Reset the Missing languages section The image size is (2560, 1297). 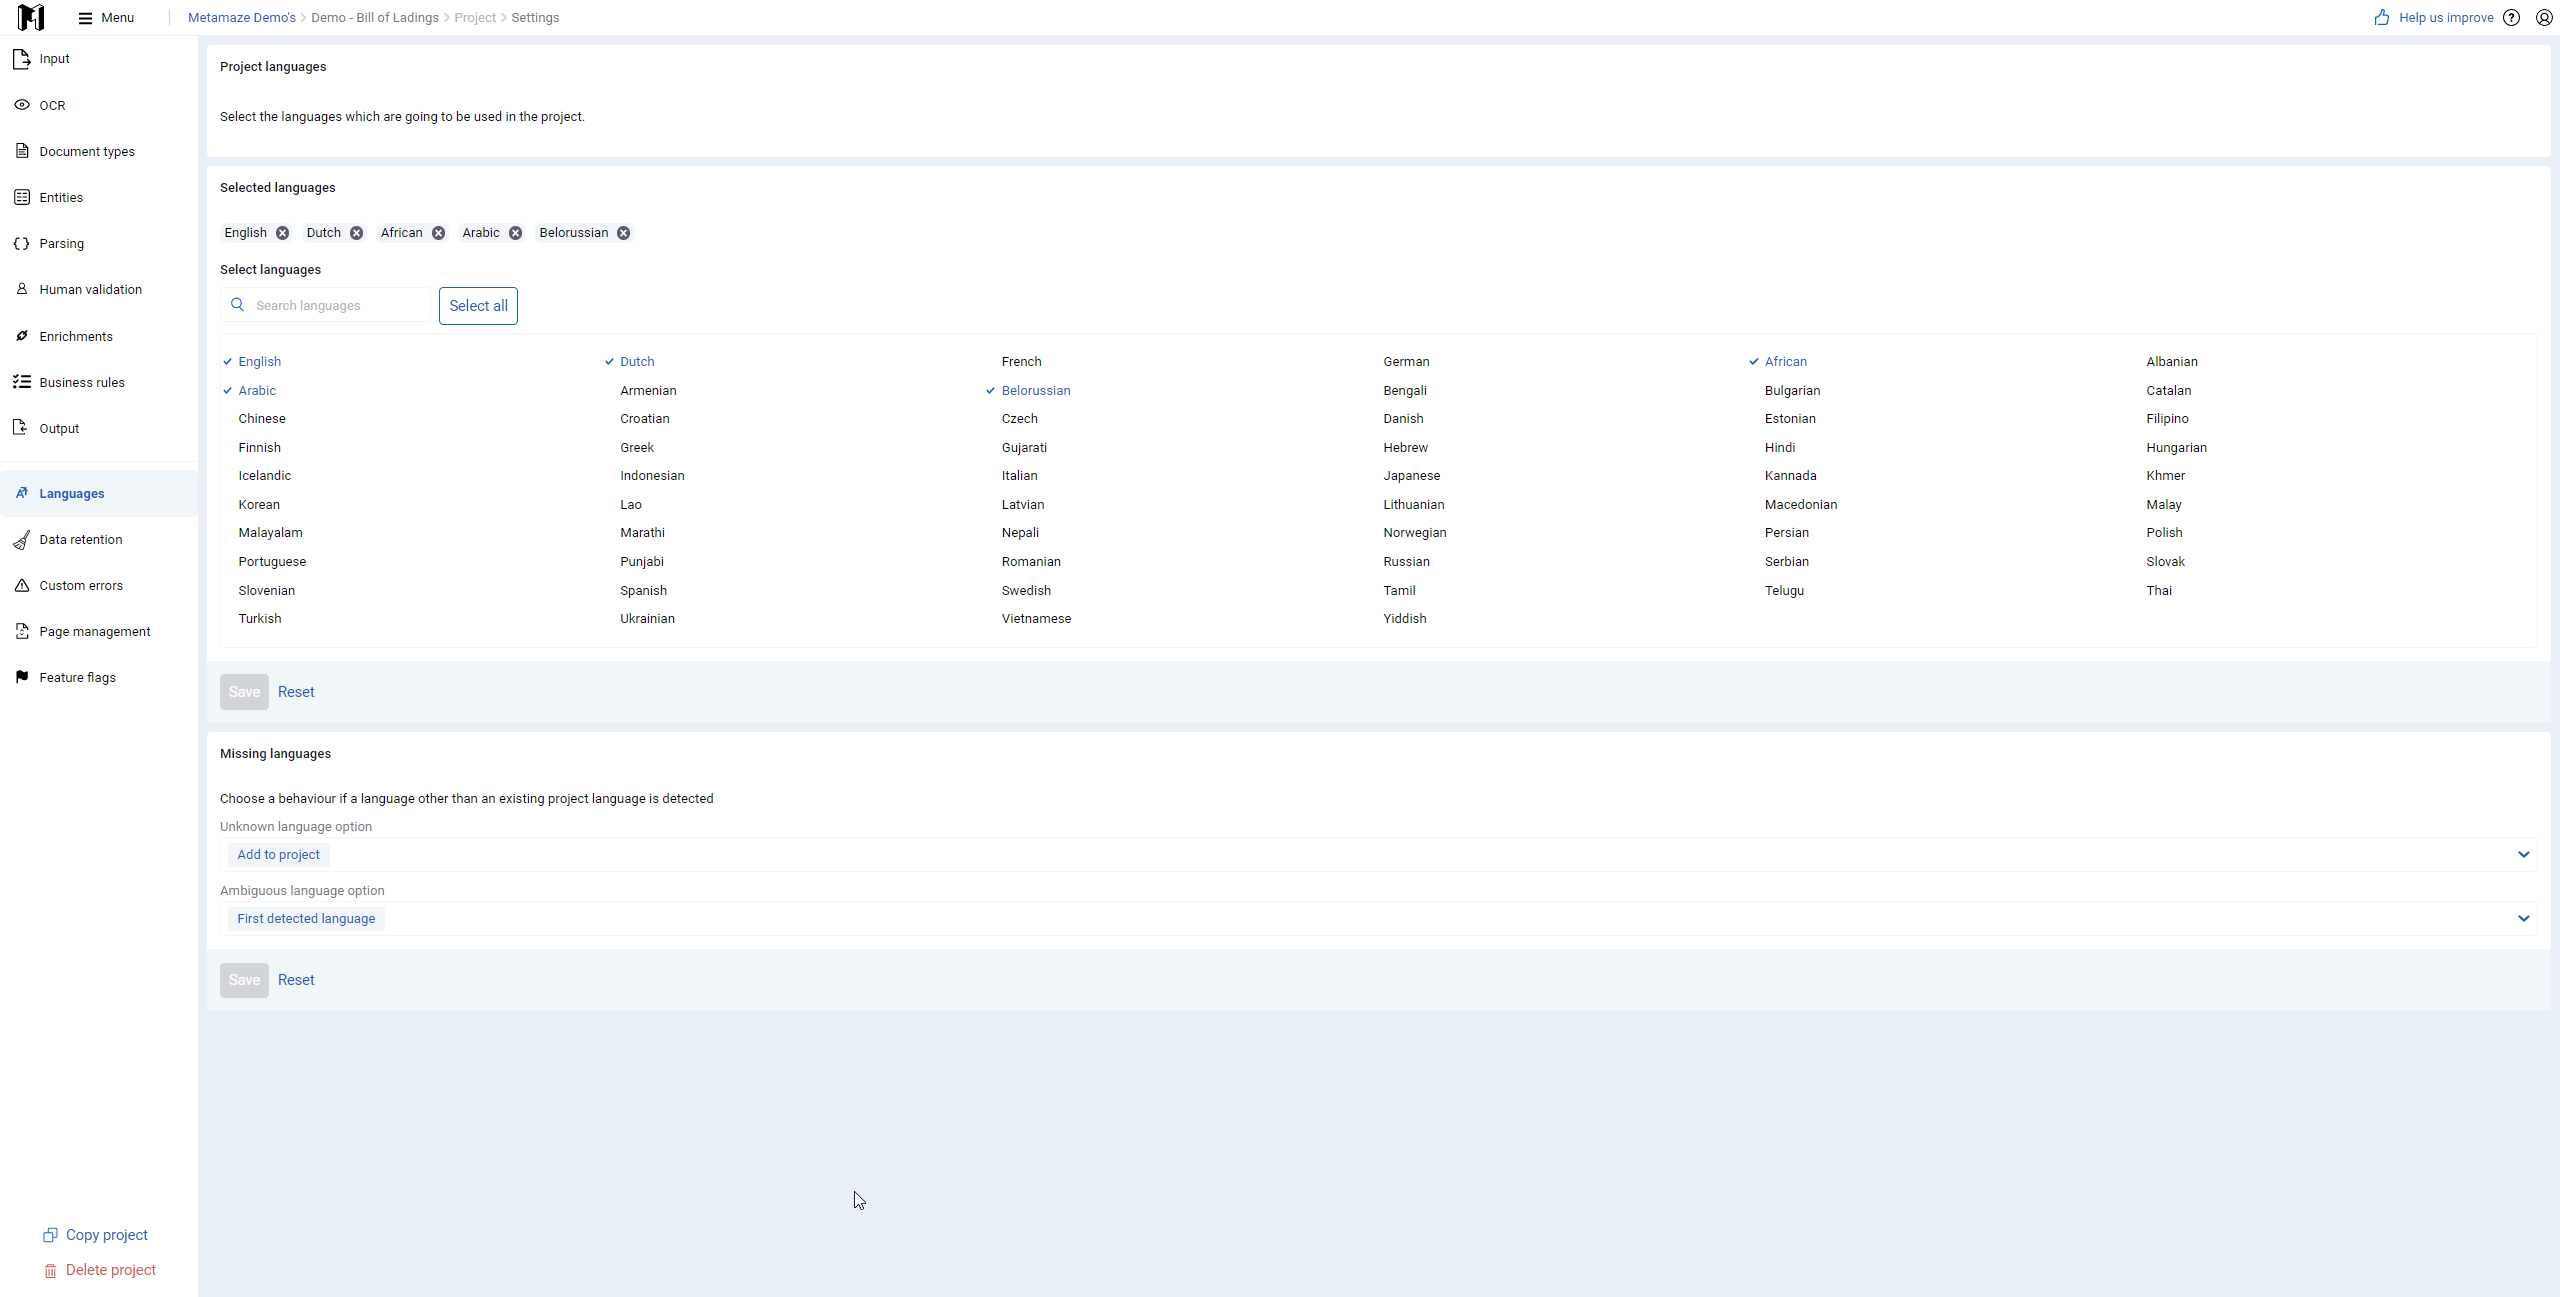(296, 980)
